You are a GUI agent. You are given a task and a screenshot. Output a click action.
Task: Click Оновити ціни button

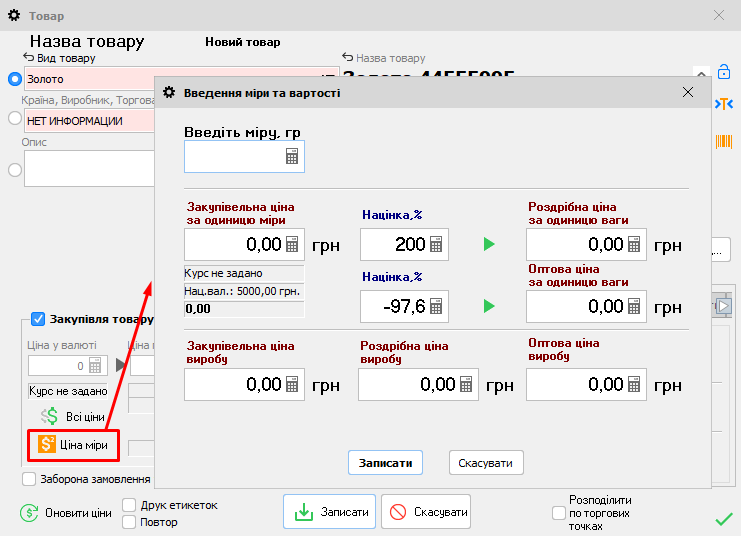(x=66, y=513)
